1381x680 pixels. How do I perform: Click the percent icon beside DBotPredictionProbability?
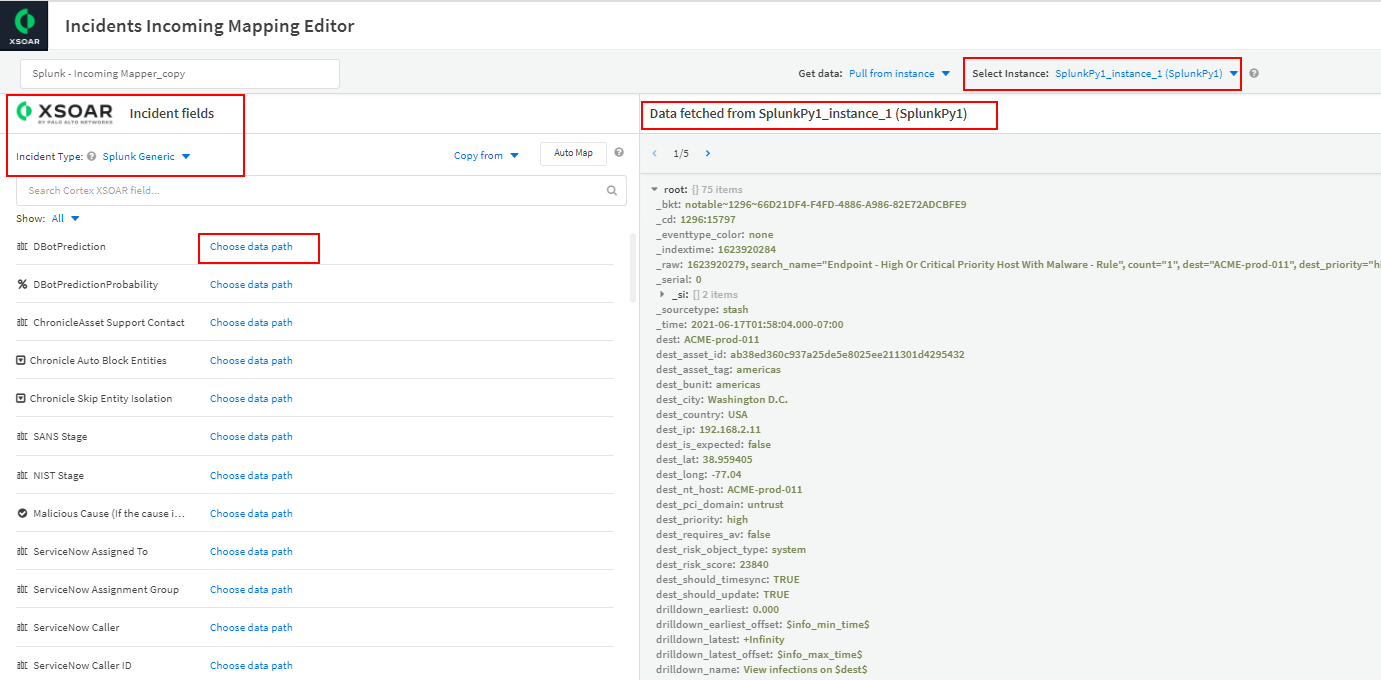(22, 285)
